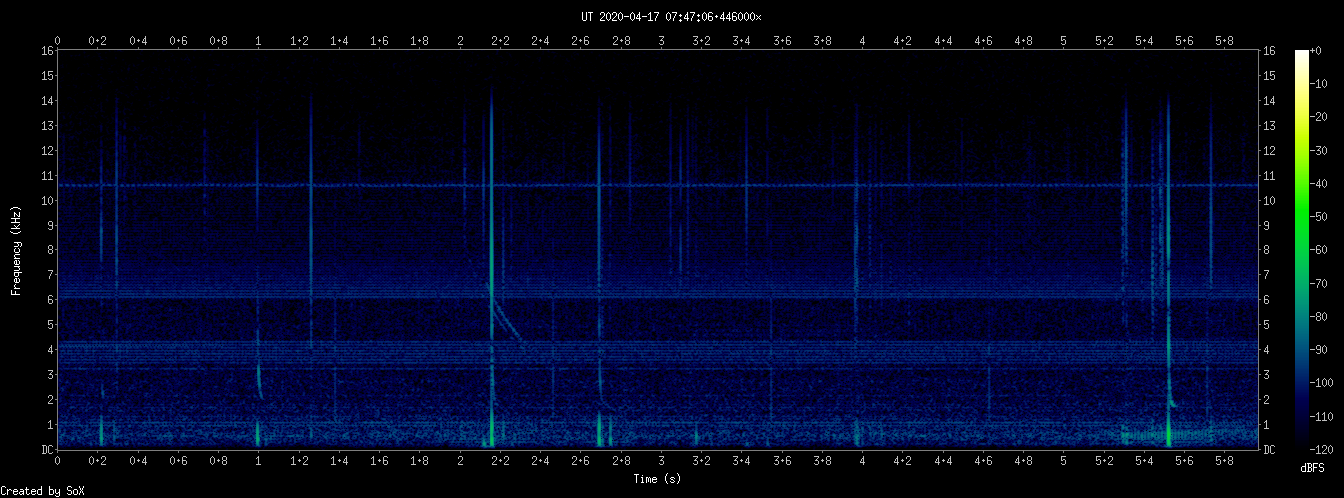
Task: Select the dBFS label below color scale
Action: [x=1313, y=467]
